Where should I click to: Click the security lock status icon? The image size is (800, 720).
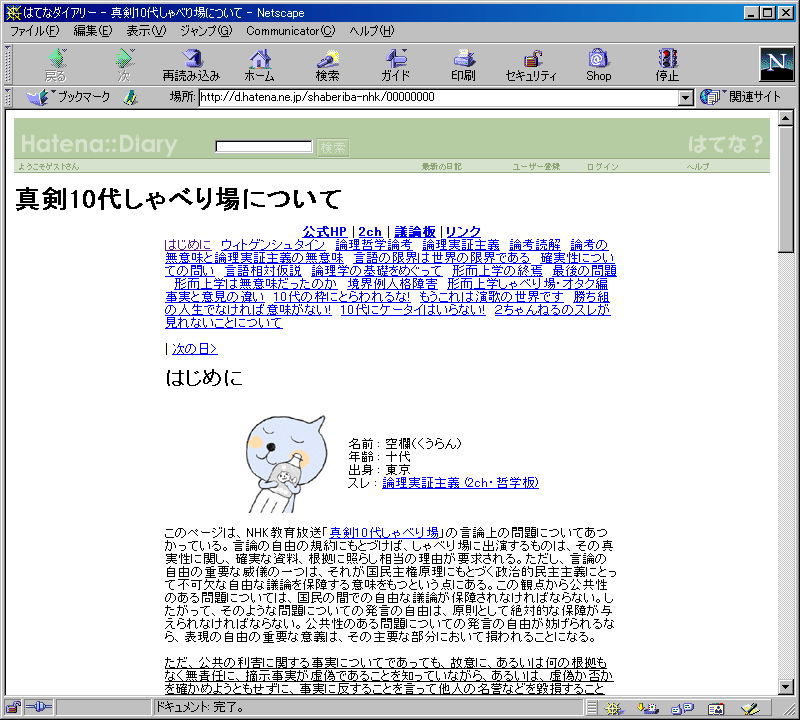13,708
